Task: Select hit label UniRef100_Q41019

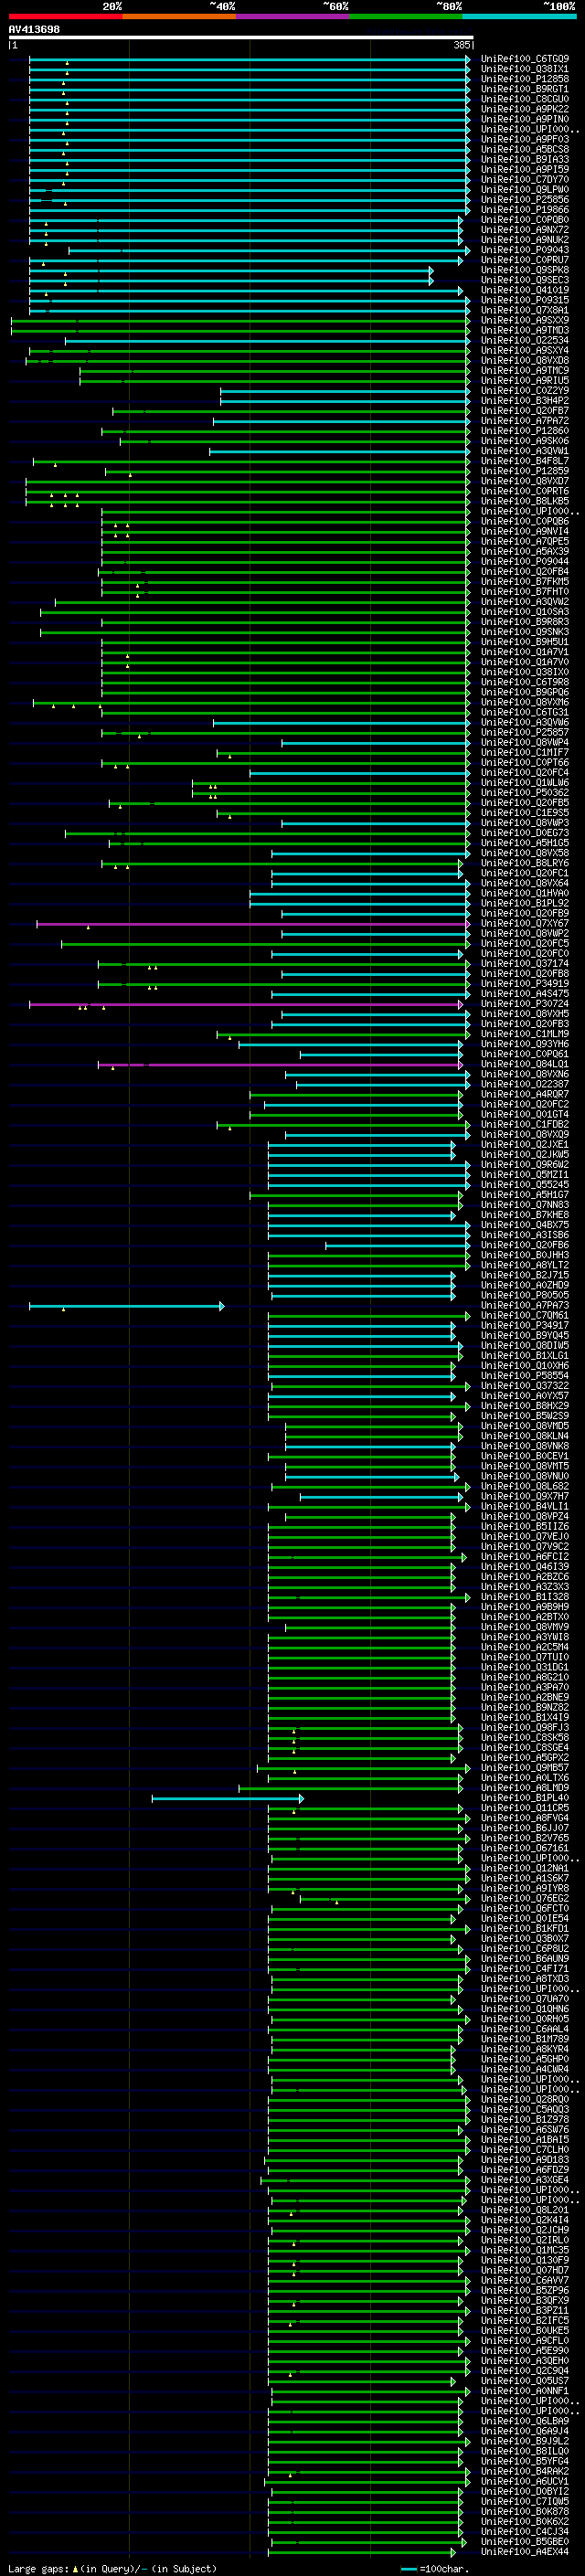Action: coord(525,290)
